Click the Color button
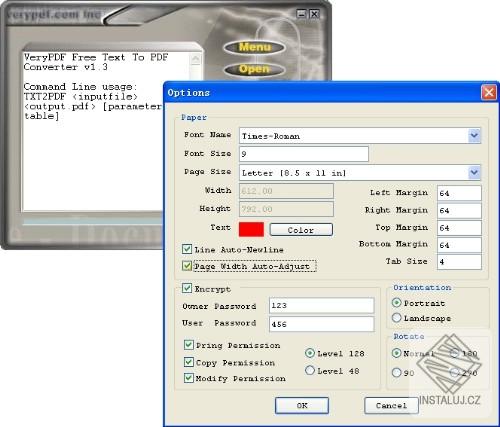This screenshot has height=427, width=500. [301, 230]
